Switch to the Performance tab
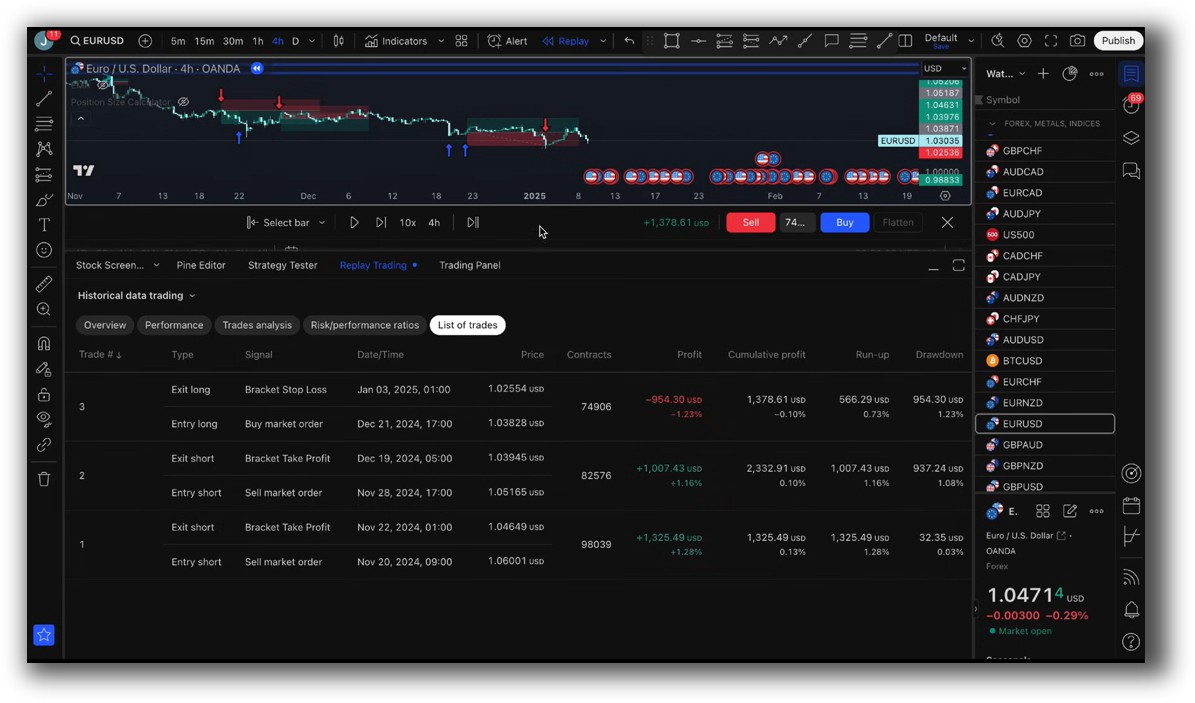1195x703 pixels. 173,324
